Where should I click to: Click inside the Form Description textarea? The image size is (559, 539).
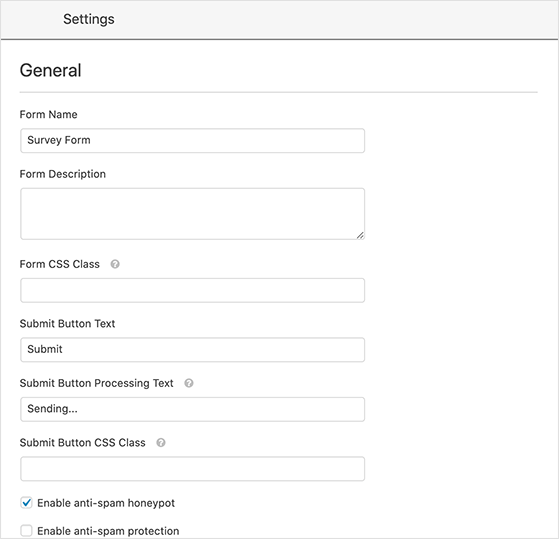(193, 214)
